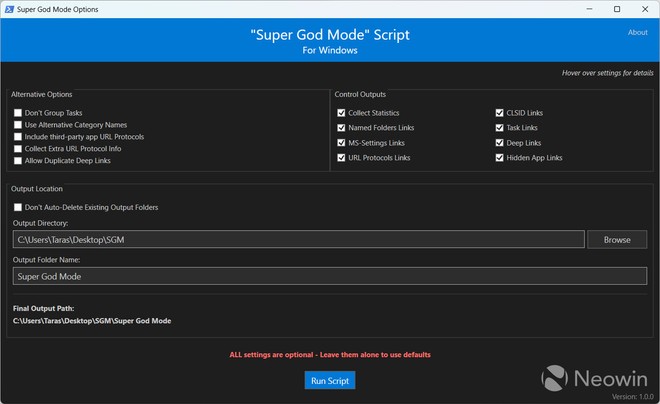This screenshot has height=404, width=660.
Task: Click the Output Folder Name field
Action: point(330,276)
